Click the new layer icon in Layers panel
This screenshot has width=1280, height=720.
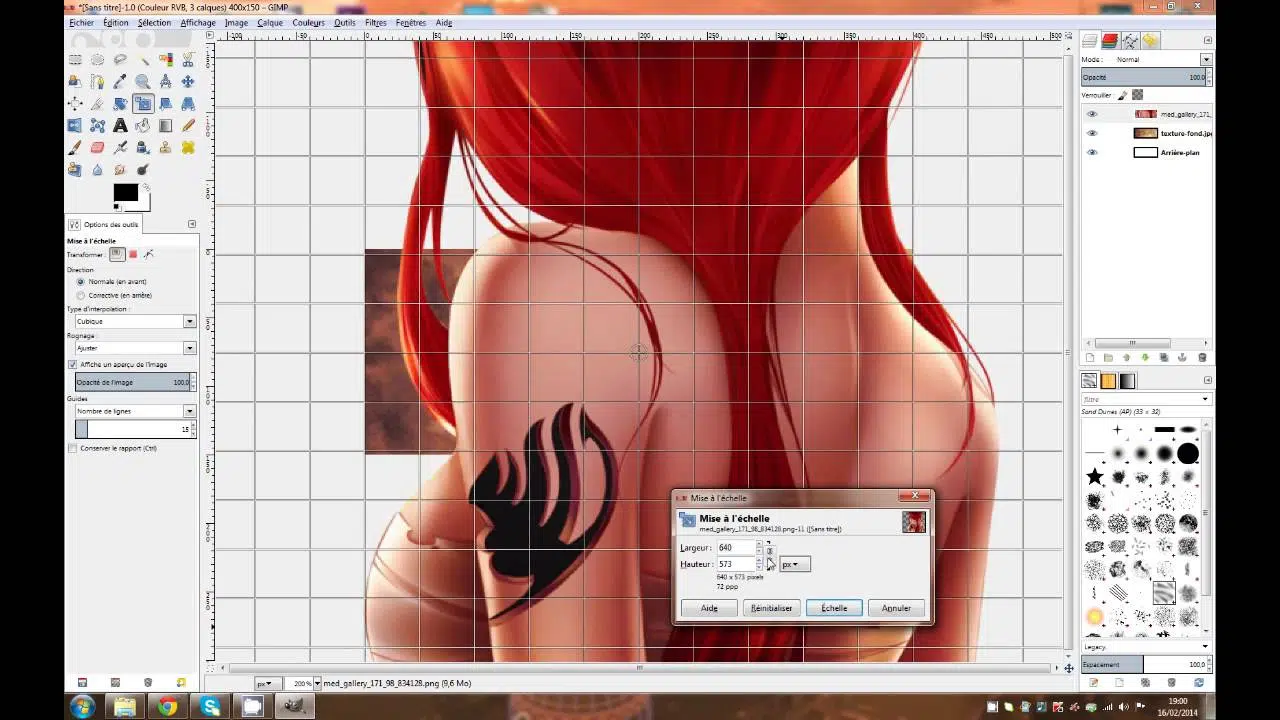(1090, 357)
